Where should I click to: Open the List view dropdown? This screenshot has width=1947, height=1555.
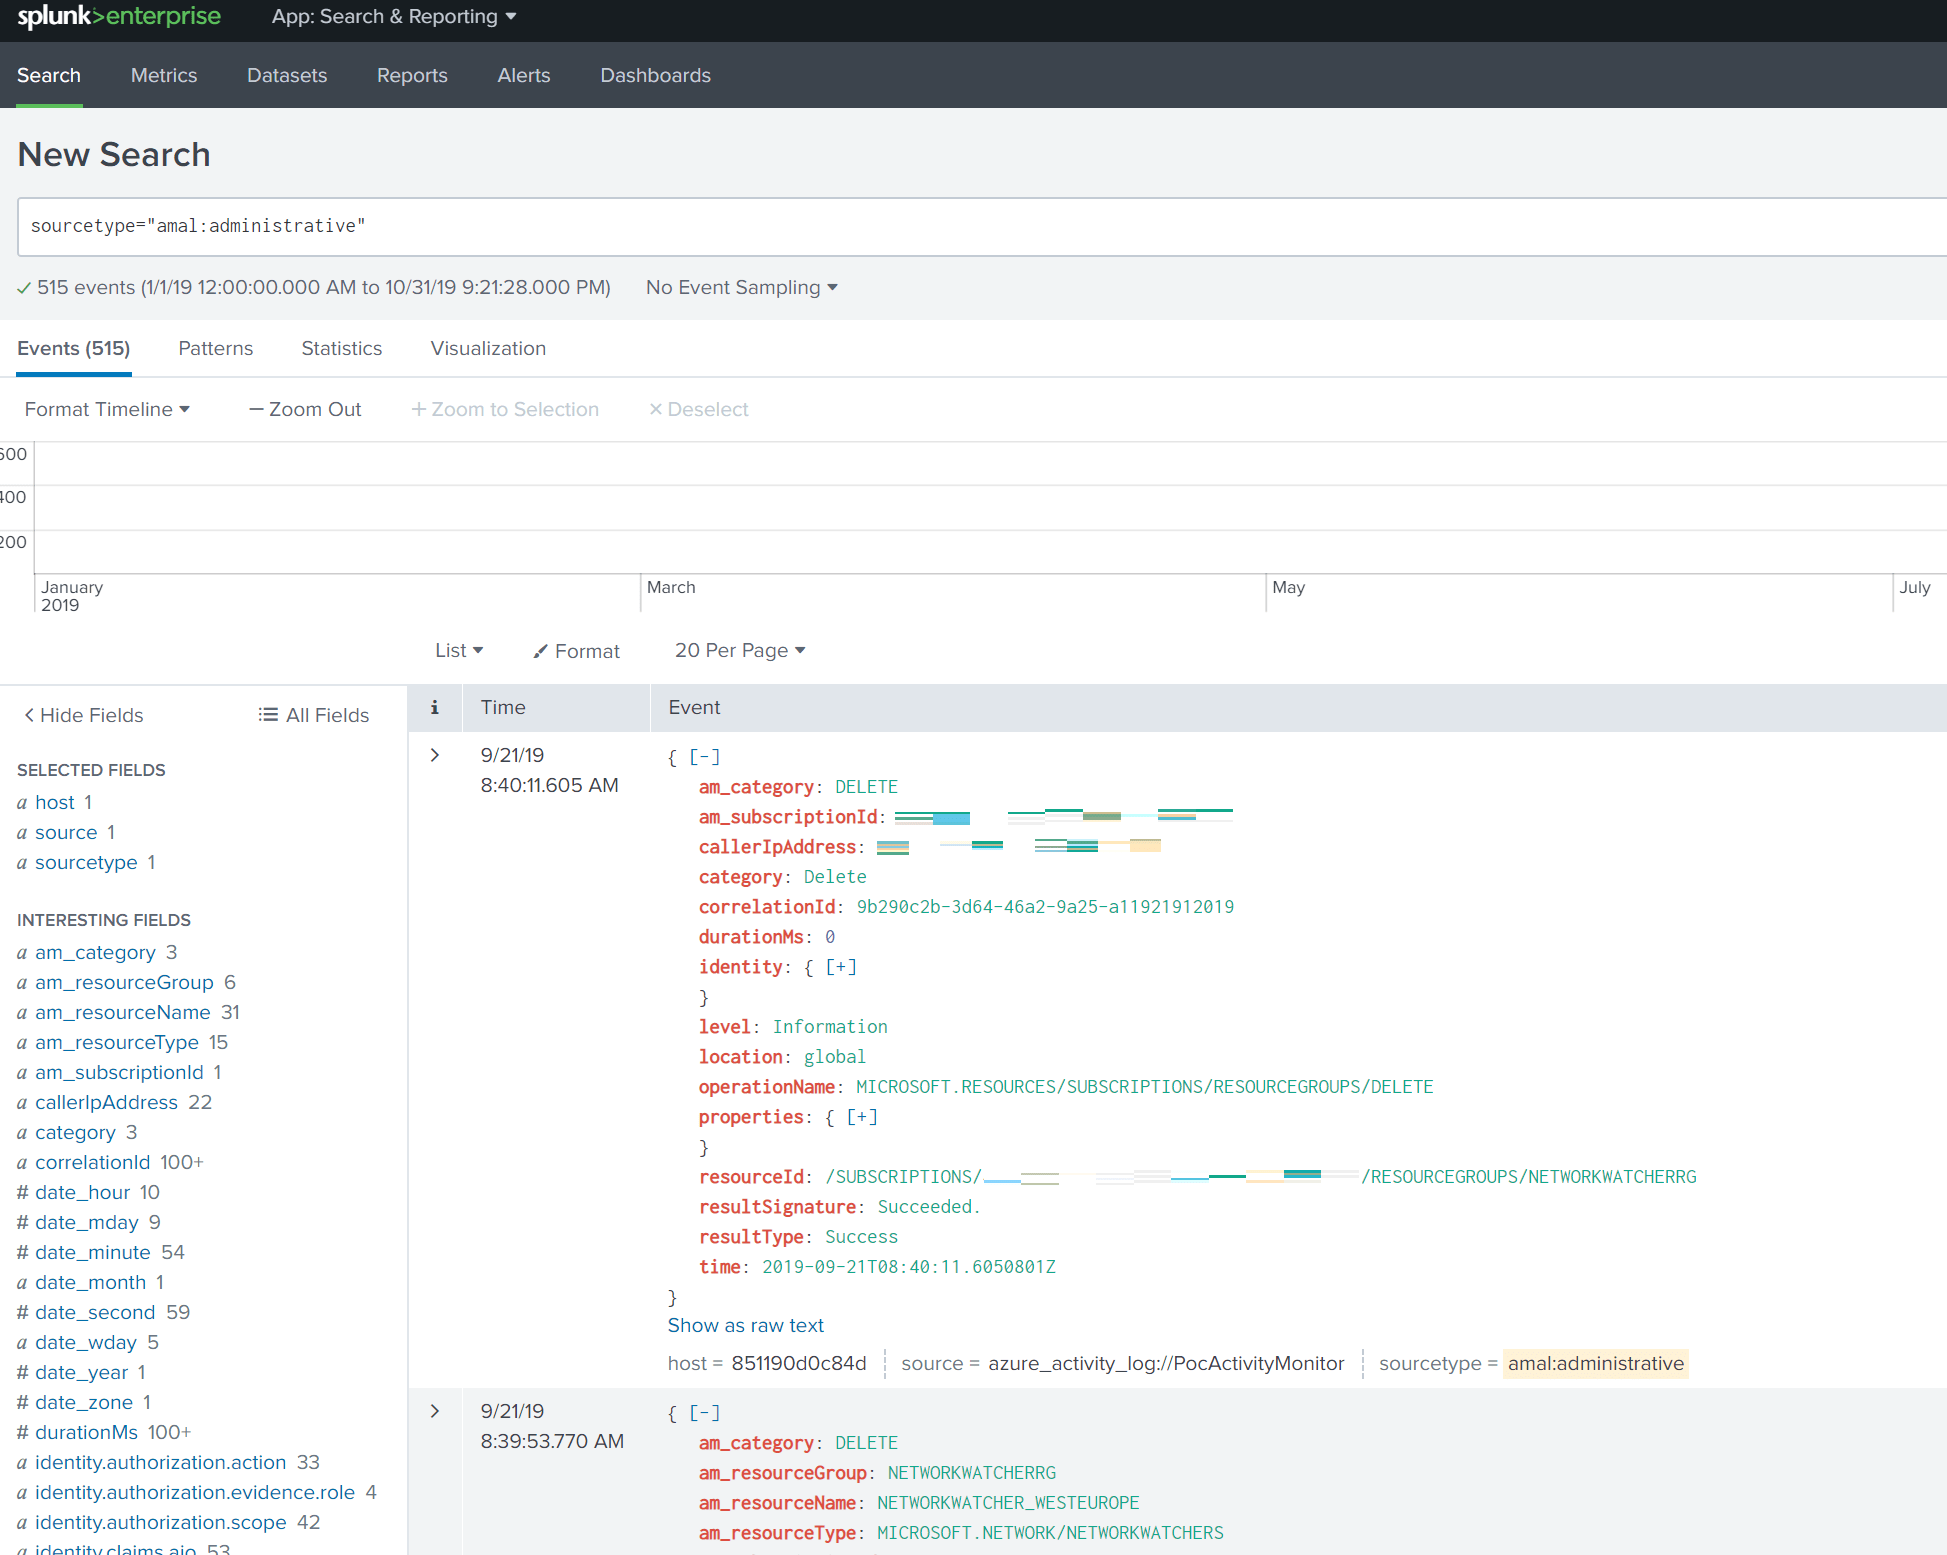(x=459, y=650)
